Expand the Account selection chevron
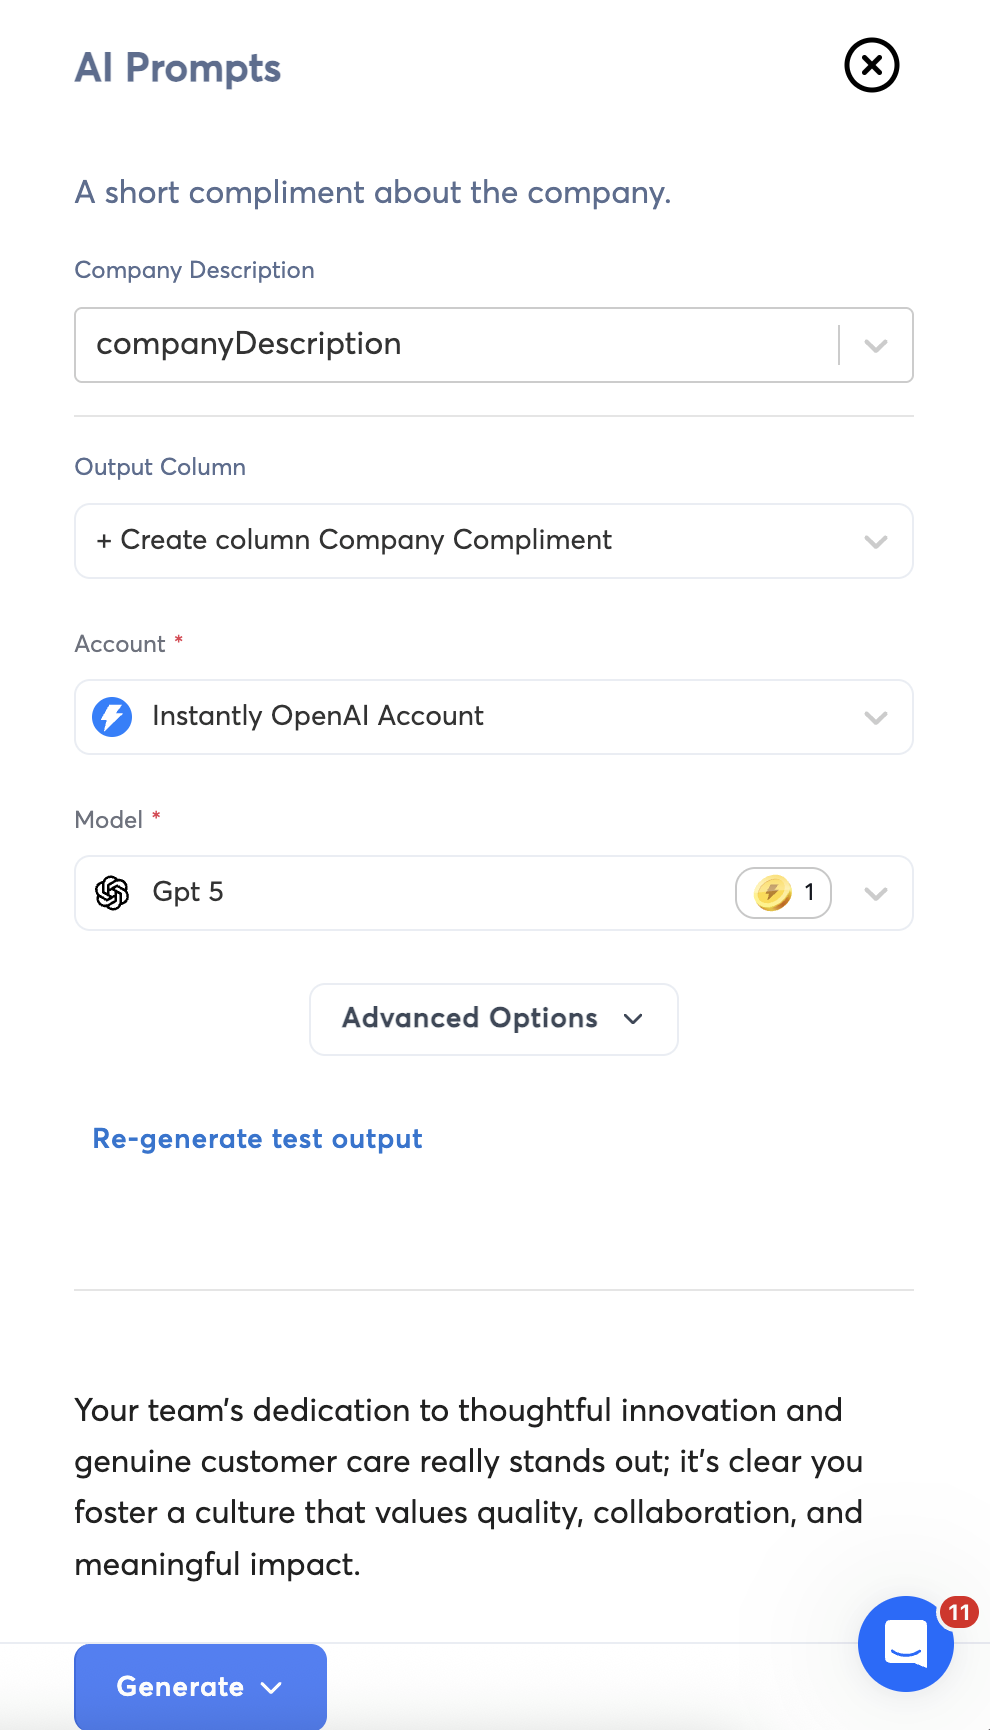 click(x=876, y=718)
